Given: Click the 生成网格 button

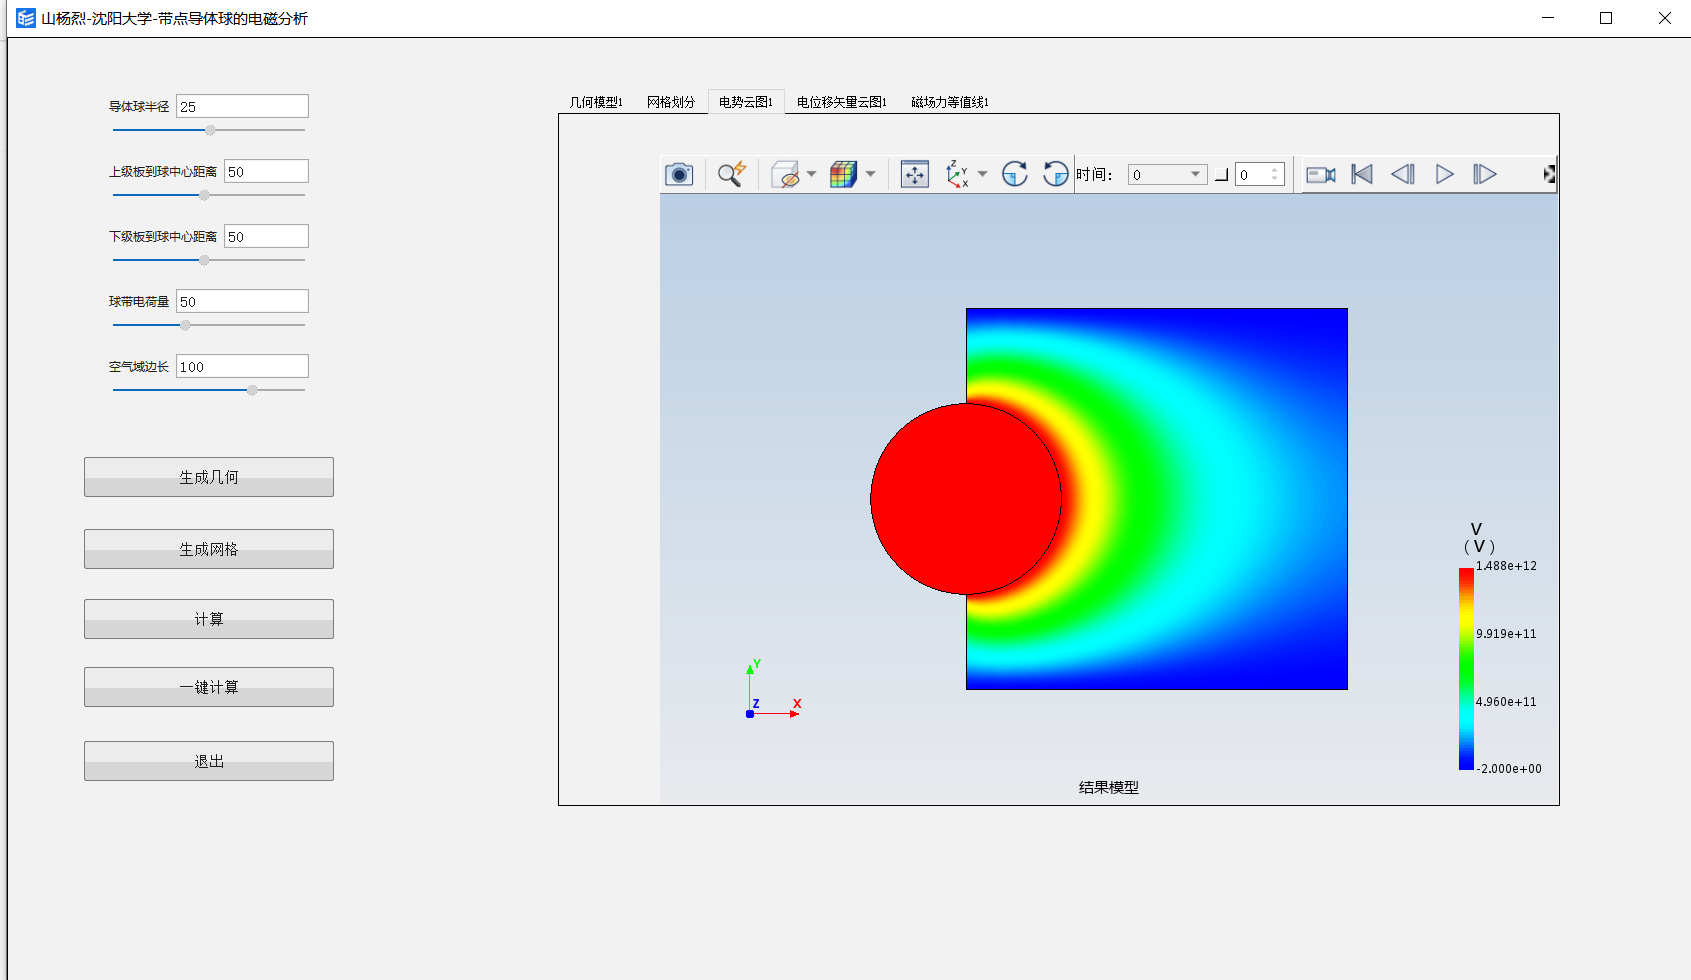Looking at the screenshot, I should [x=209, y=549].
